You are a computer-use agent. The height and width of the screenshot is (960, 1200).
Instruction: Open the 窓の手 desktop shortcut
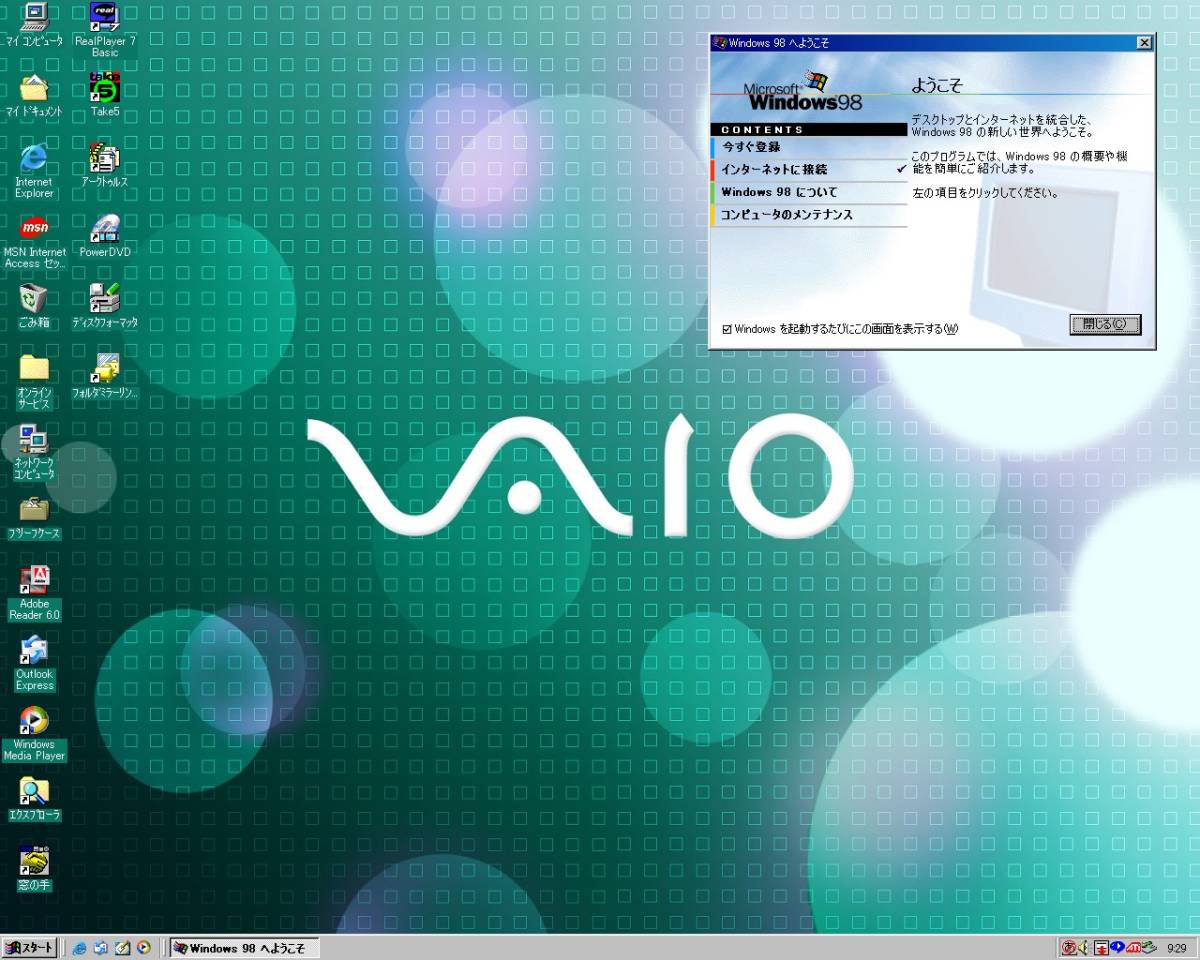tap(34, 869)
